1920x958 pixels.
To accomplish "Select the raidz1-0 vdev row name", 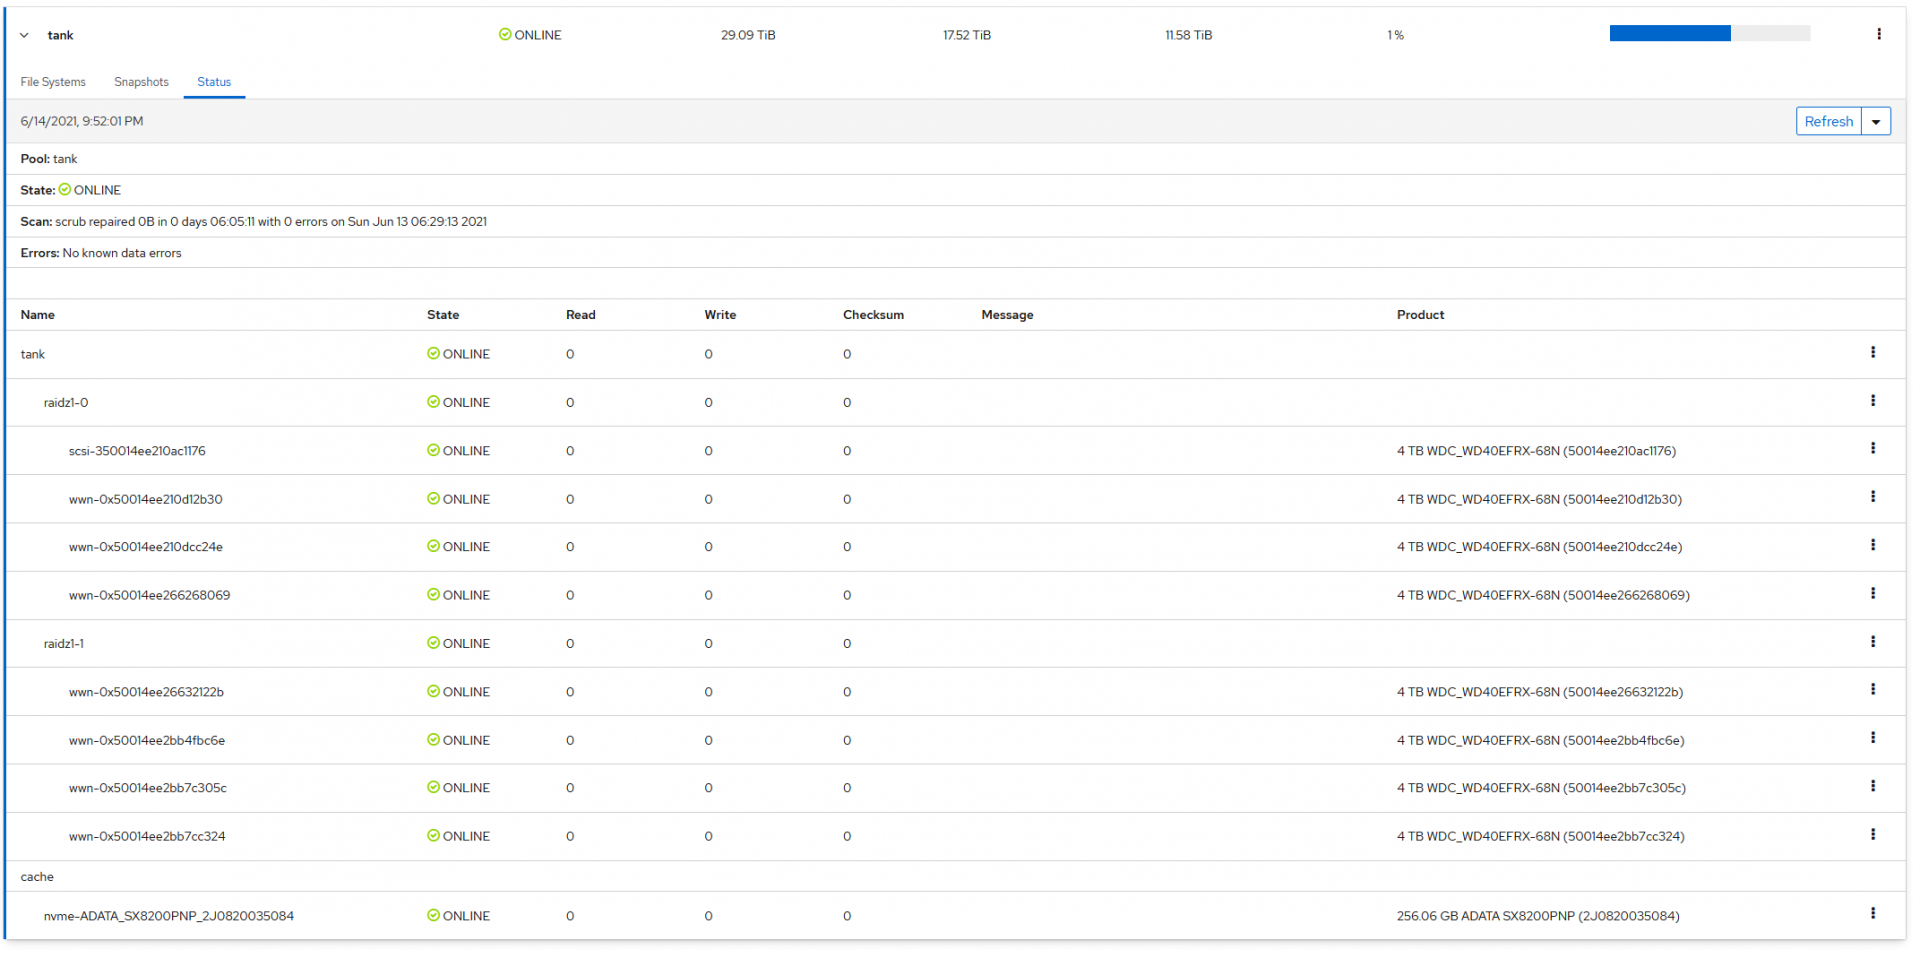I will click(x=66, y=403).
